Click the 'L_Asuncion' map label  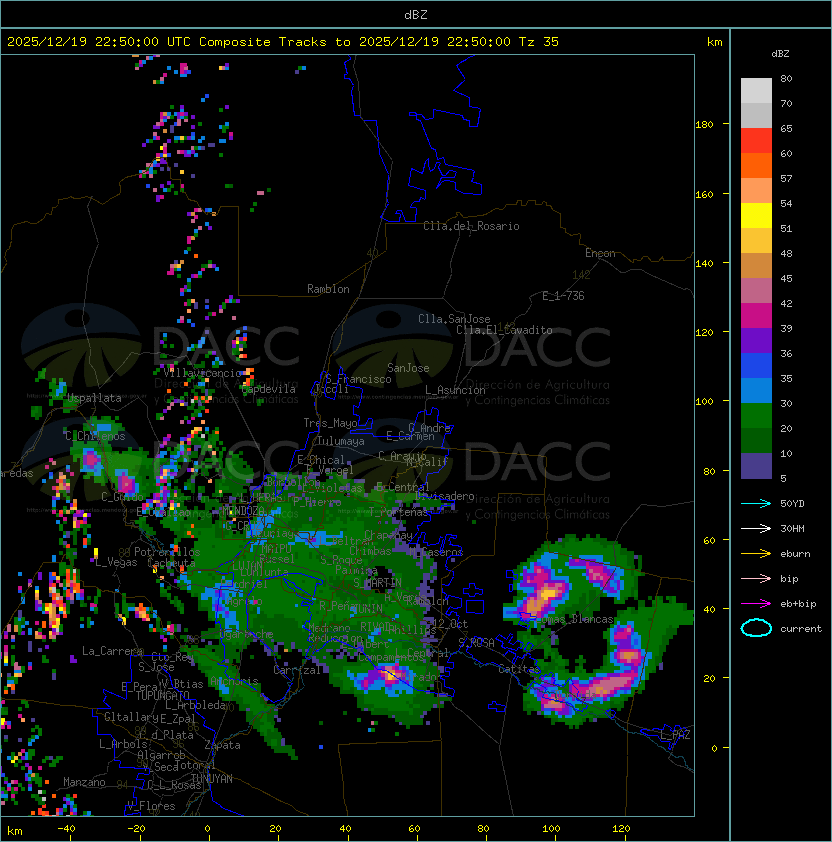pyautogui.click(x=455, y=390)
